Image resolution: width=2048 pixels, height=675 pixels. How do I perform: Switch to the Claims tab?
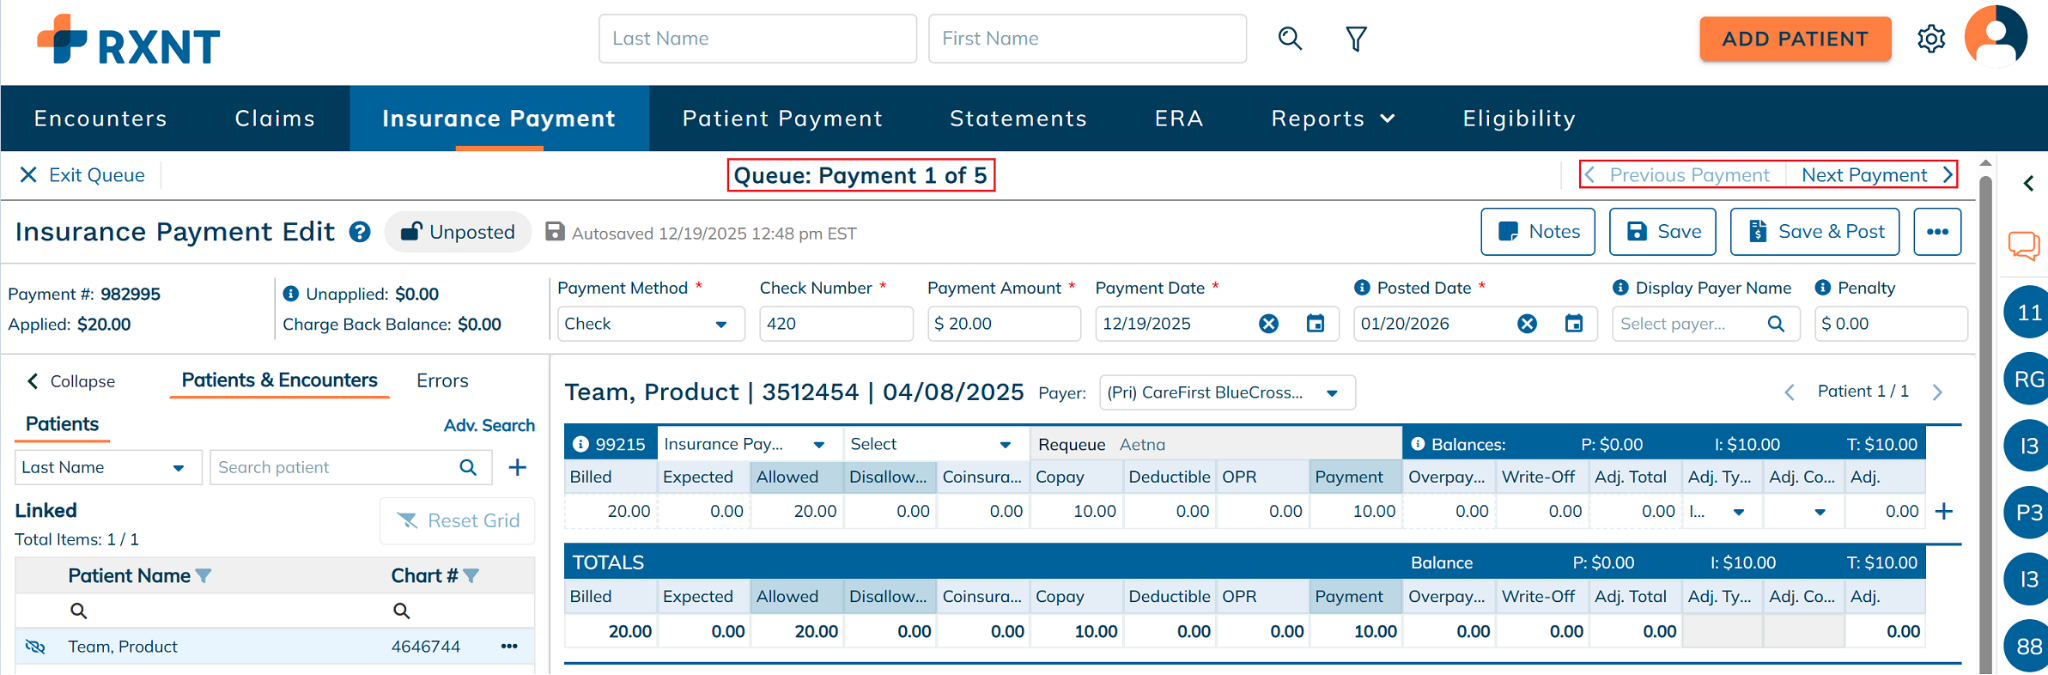[275, 118]
